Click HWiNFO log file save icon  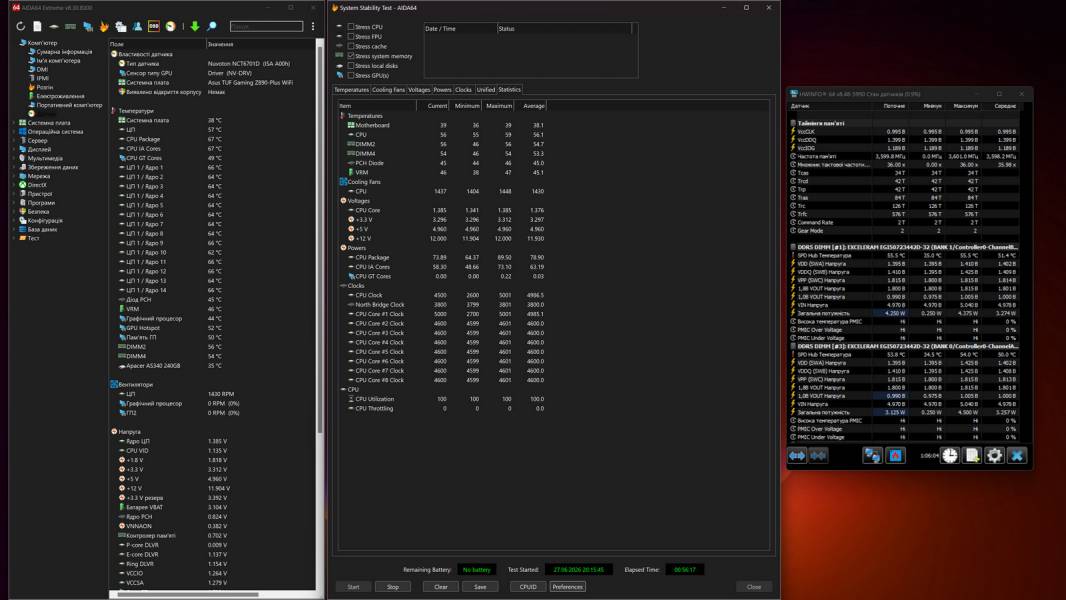[972, 455]
